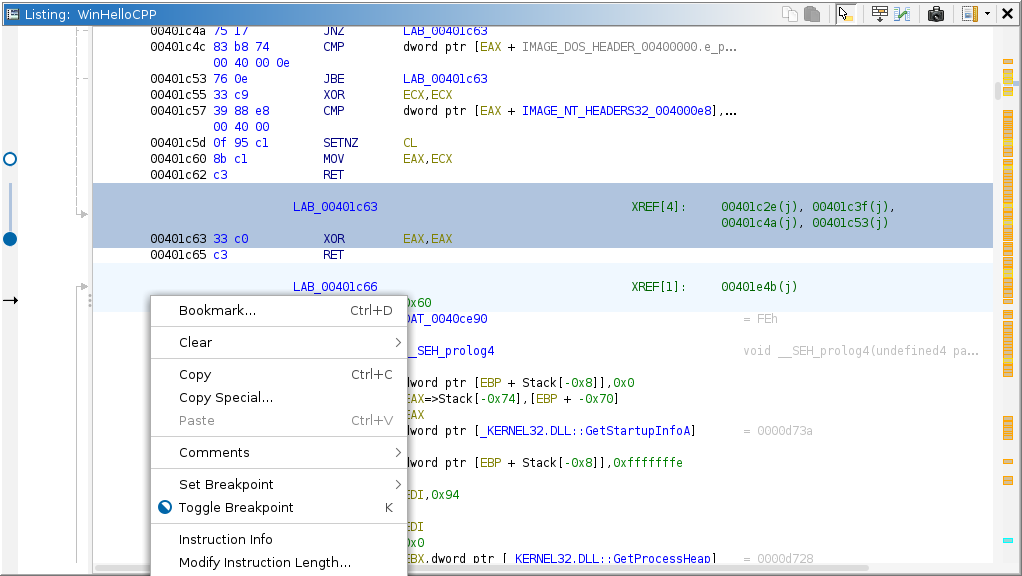Click the overview margin display icon
This screenshot has width=1022, height=576.
point(968,14)
